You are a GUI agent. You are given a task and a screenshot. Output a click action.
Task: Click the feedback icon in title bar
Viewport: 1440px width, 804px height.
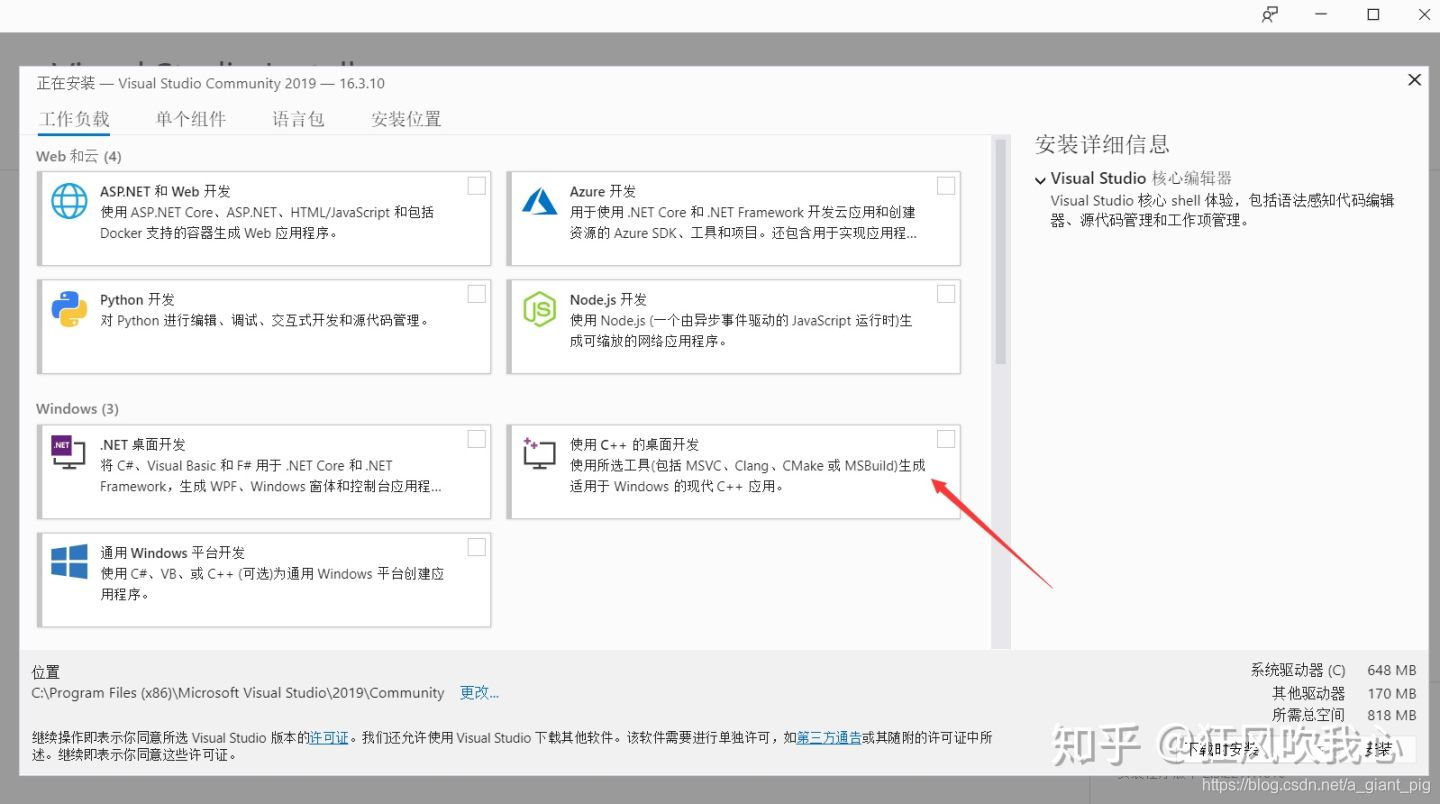[x=1269, y=15]
